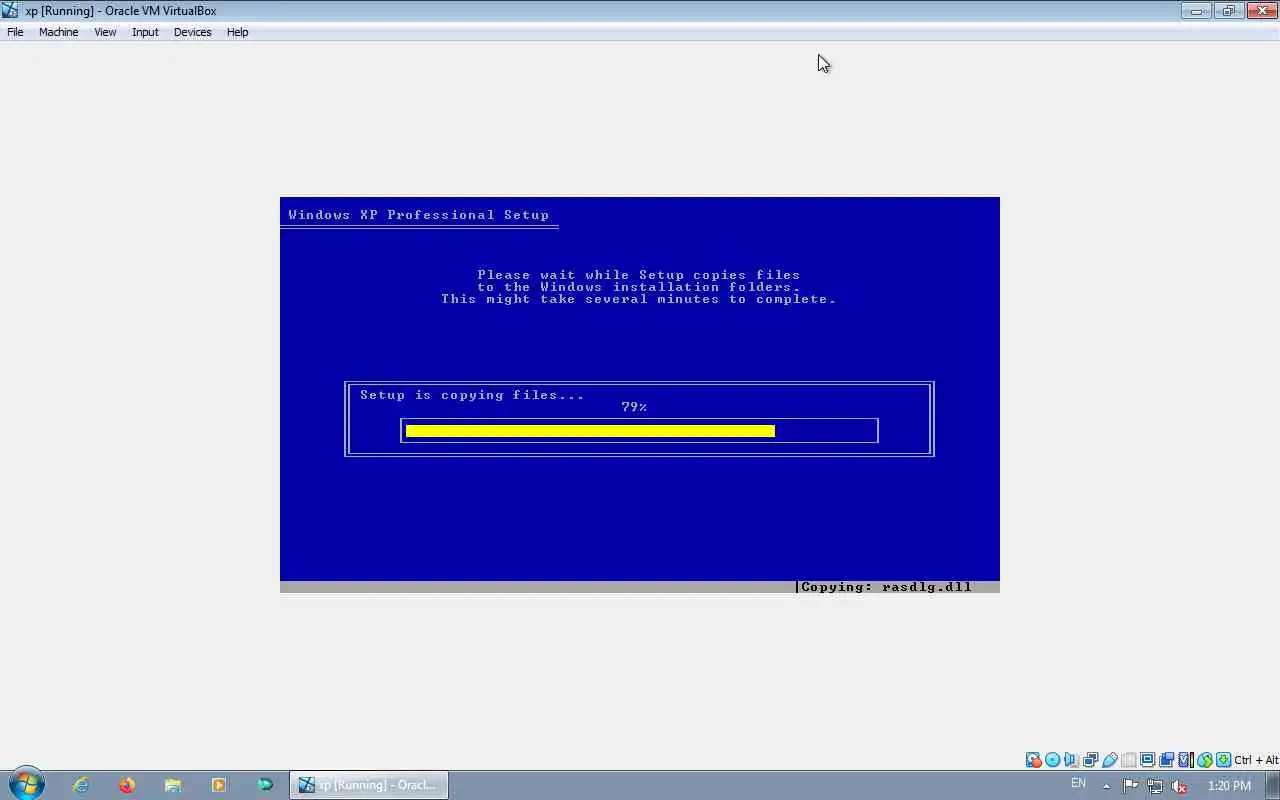Launch Firefox from the taskbar
1280x800 pixels.
pyautogui.click(x=127, y=785)
